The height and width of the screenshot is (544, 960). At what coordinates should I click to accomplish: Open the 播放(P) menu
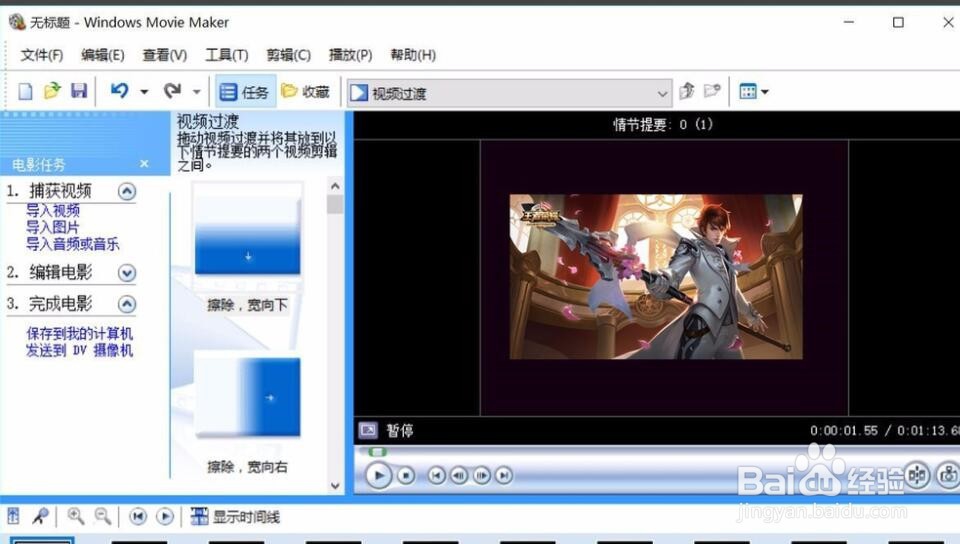point(350,55)
